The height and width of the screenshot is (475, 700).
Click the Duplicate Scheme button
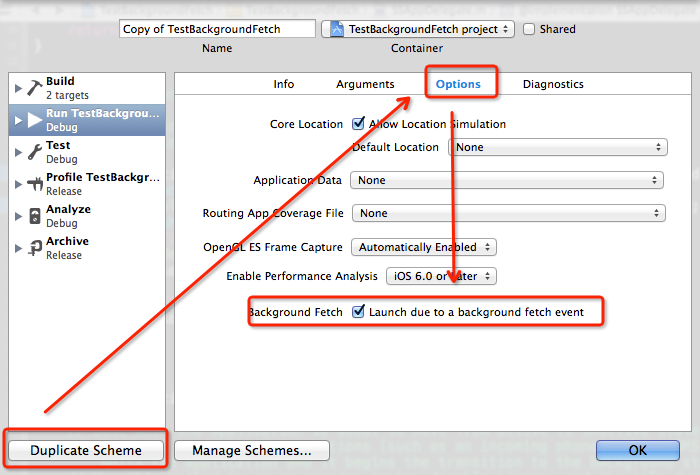[86, 451]
